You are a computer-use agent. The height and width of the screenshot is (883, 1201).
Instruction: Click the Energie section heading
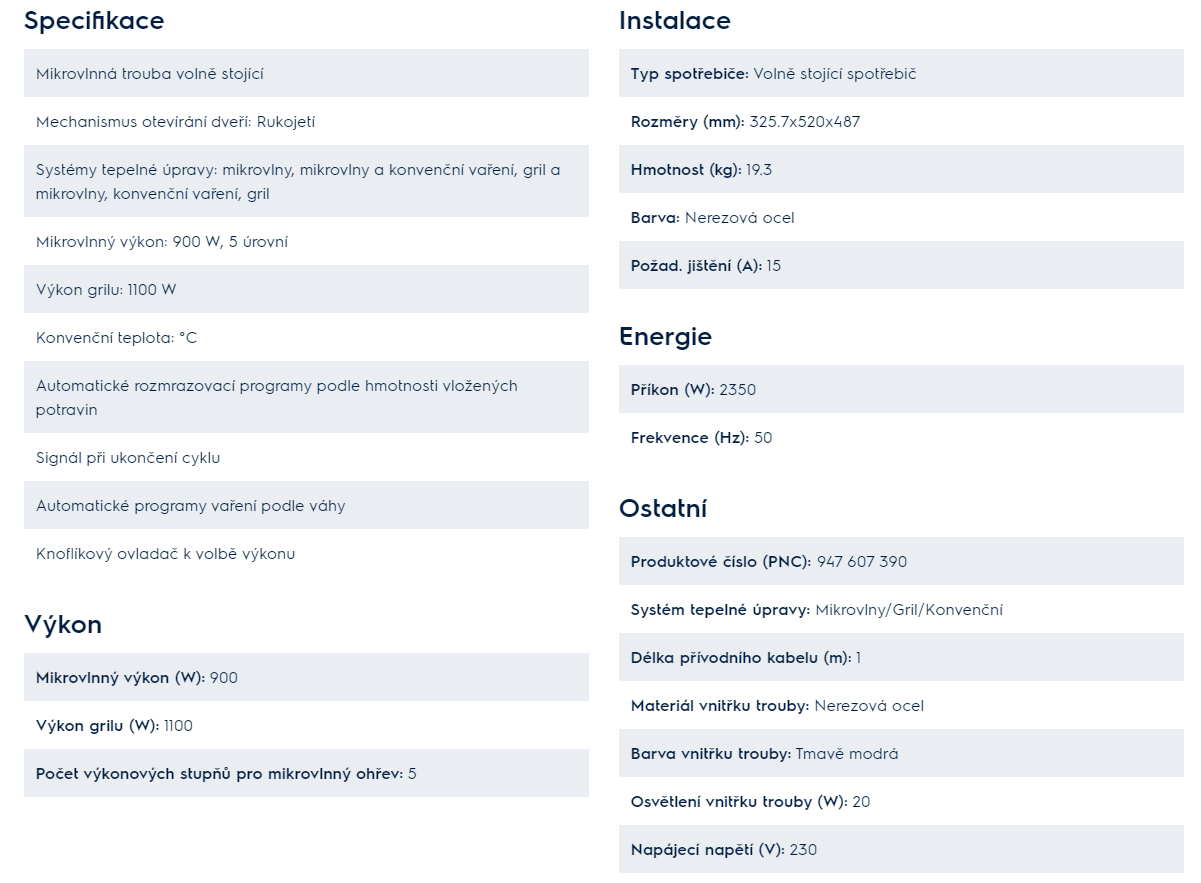665,337
